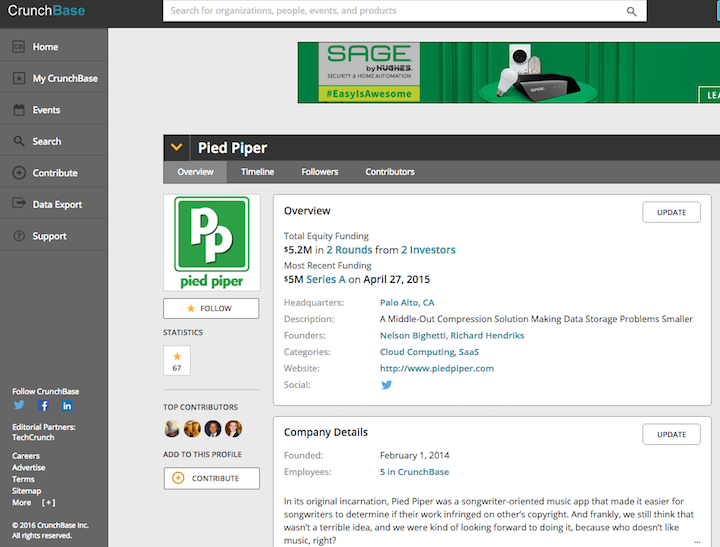Open CrunchBase Facebook page icon

point(44,406)
